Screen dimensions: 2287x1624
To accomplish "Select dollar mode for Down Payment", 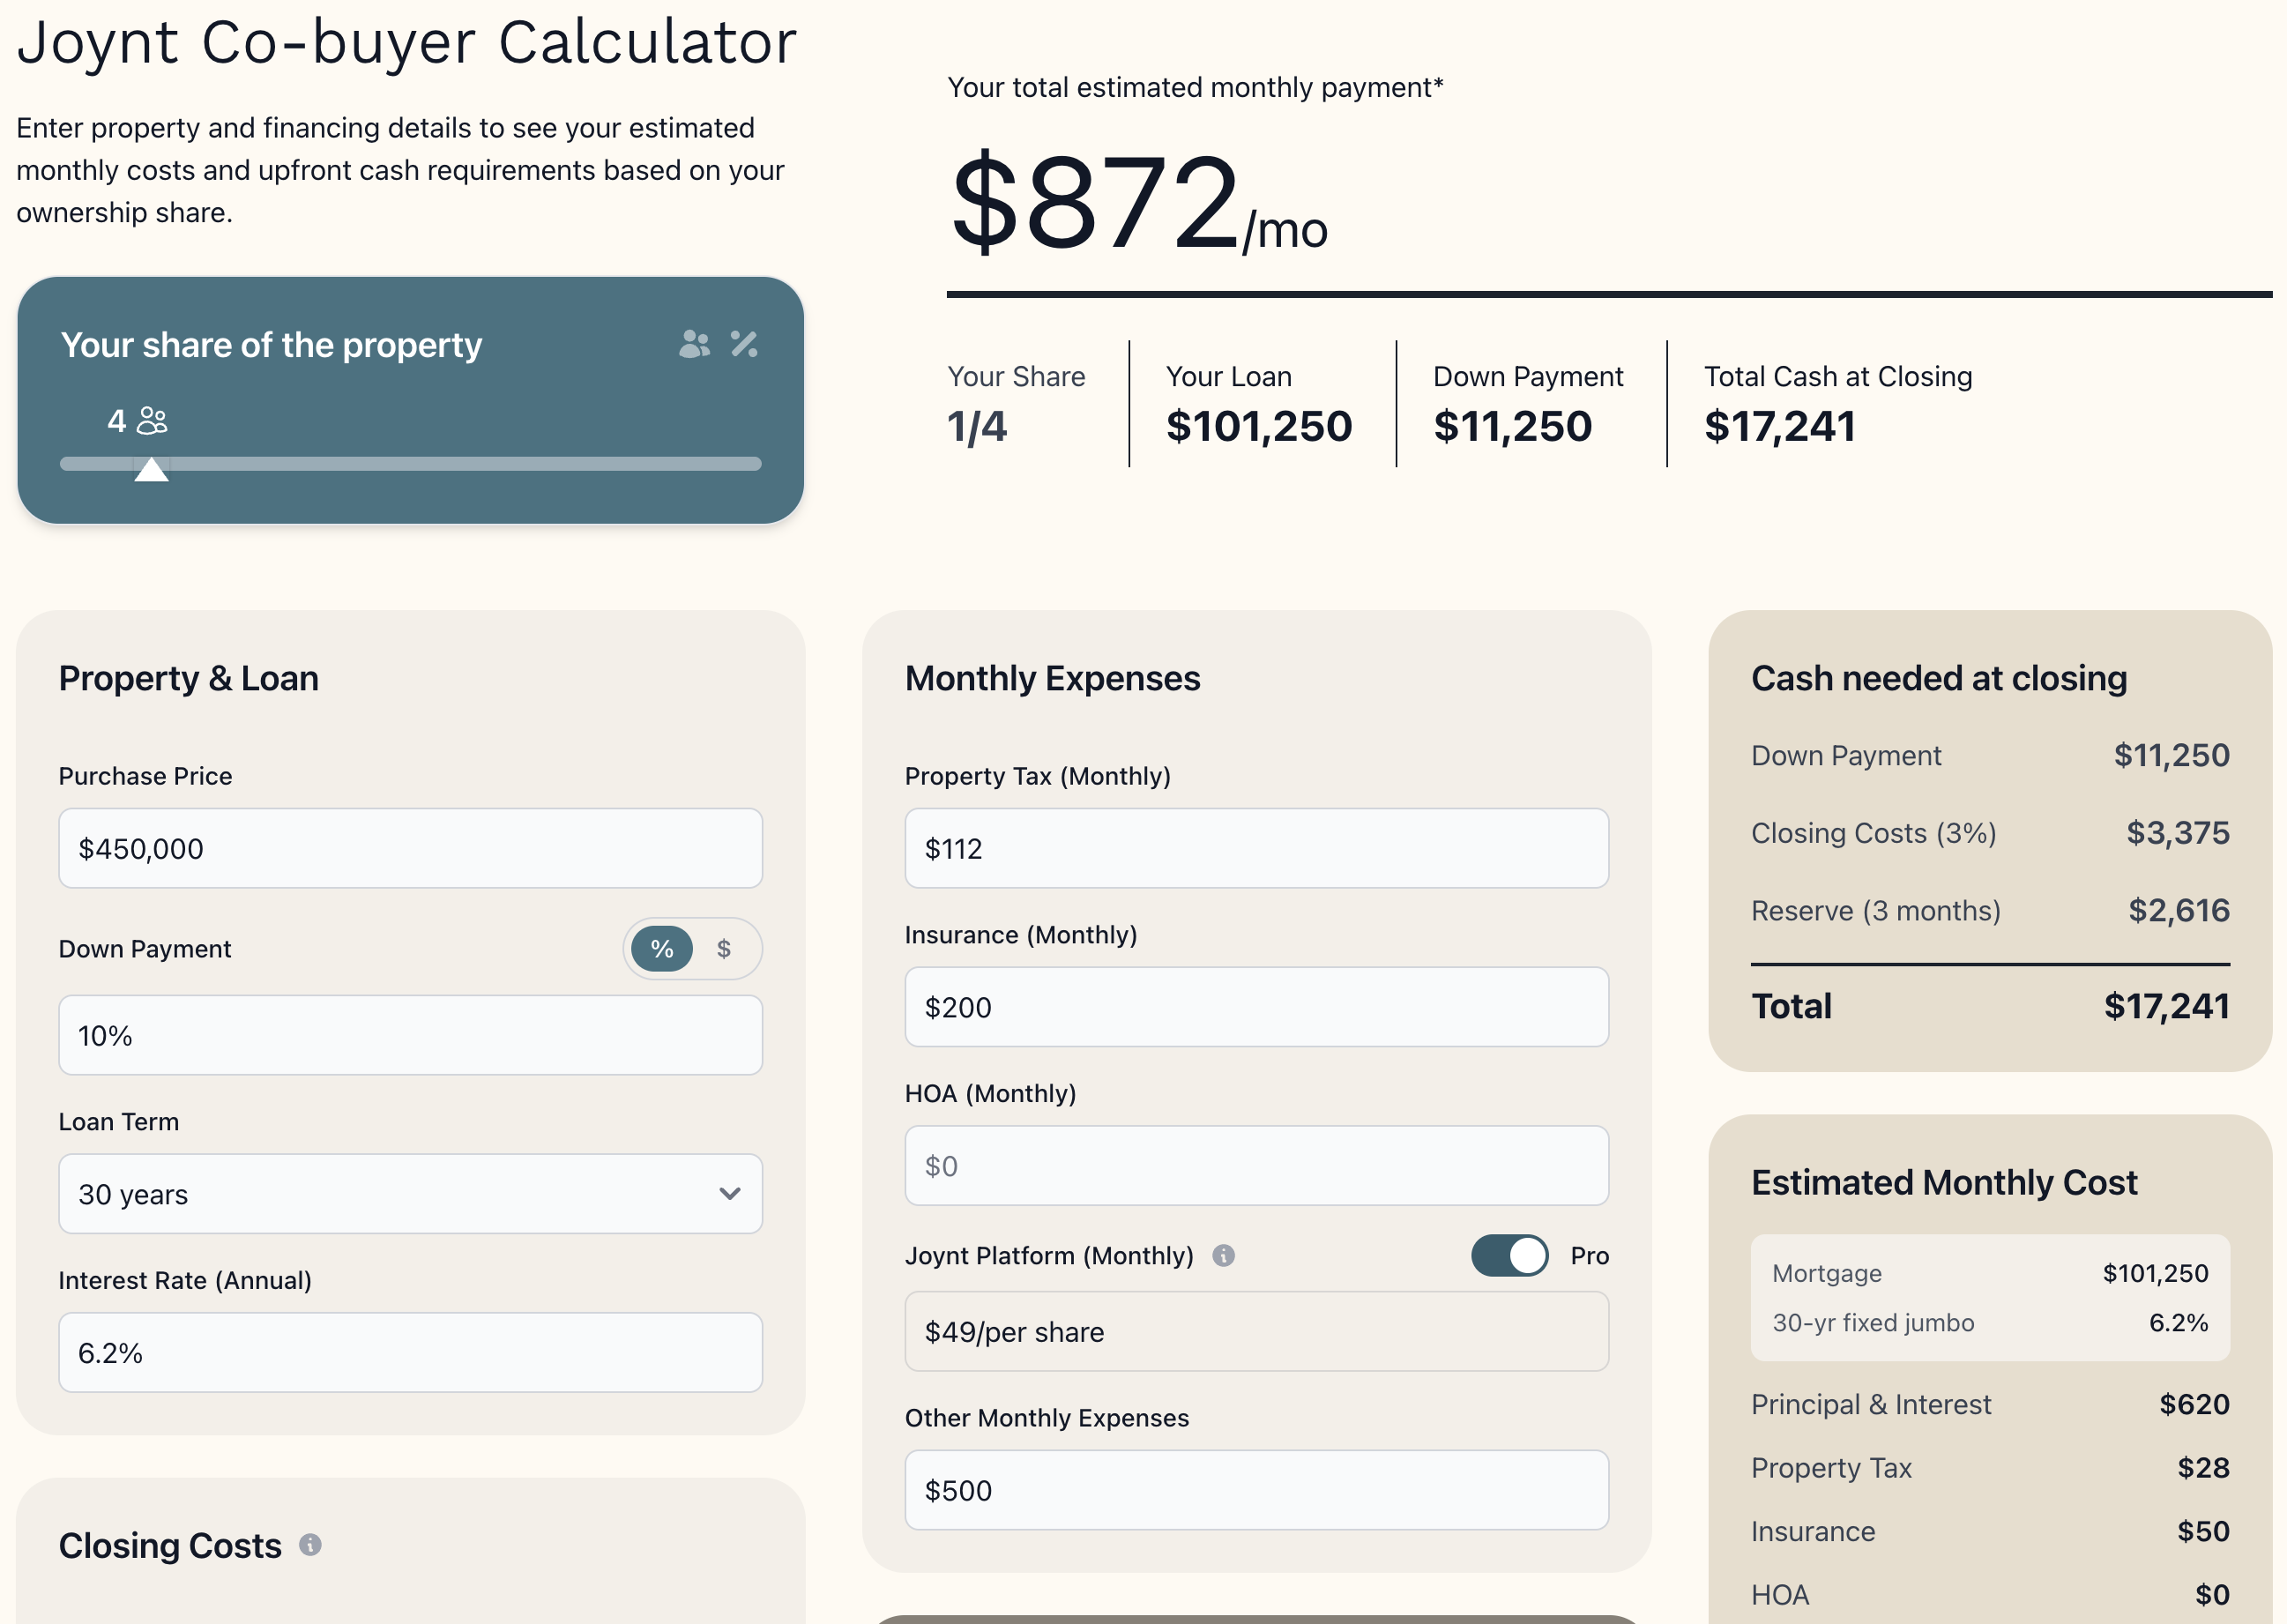I will coord(724,949).
